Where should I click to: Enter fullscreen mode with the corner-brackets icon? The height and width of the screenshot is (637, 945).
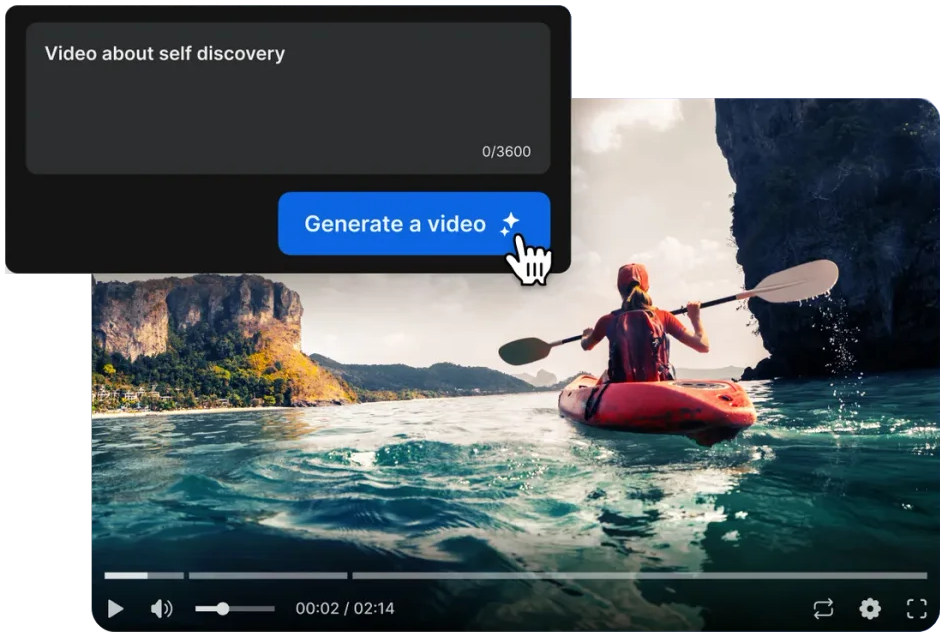916,608
